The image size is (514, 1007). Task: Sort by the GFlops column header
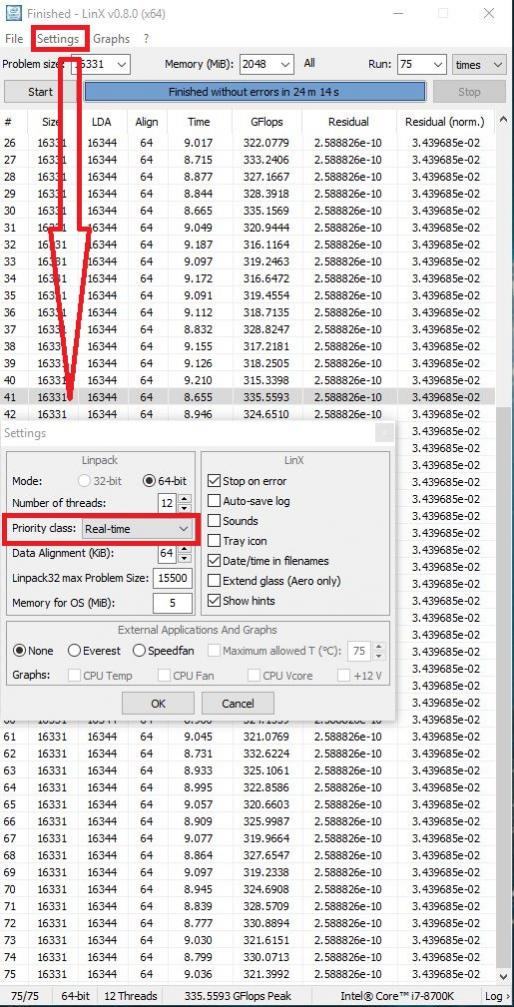pos(267,121)
